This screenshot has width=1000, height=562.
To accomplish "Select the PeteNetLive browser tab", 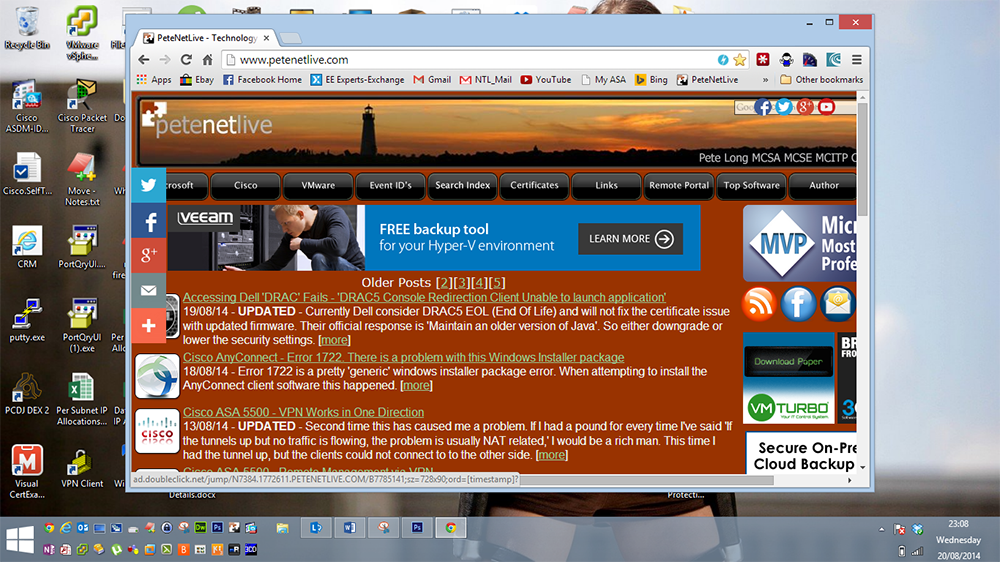I will tap(207, 38).
